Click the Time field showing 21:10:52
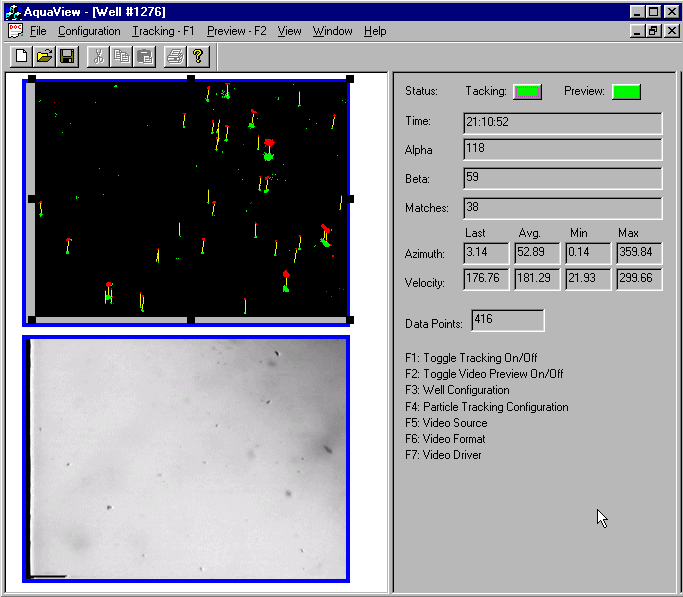 563,123
